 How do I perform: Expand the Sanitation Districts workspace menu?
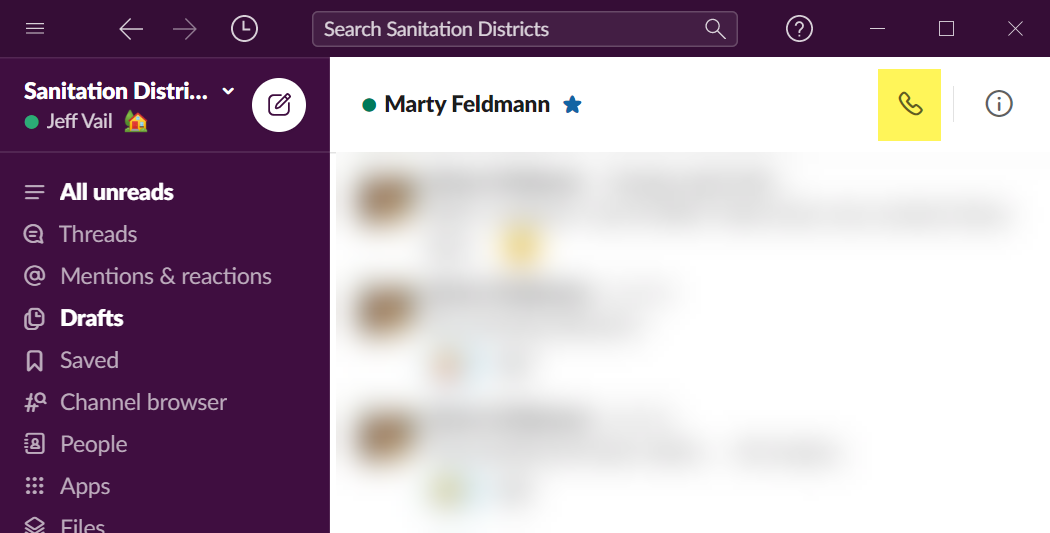[129, 91]
